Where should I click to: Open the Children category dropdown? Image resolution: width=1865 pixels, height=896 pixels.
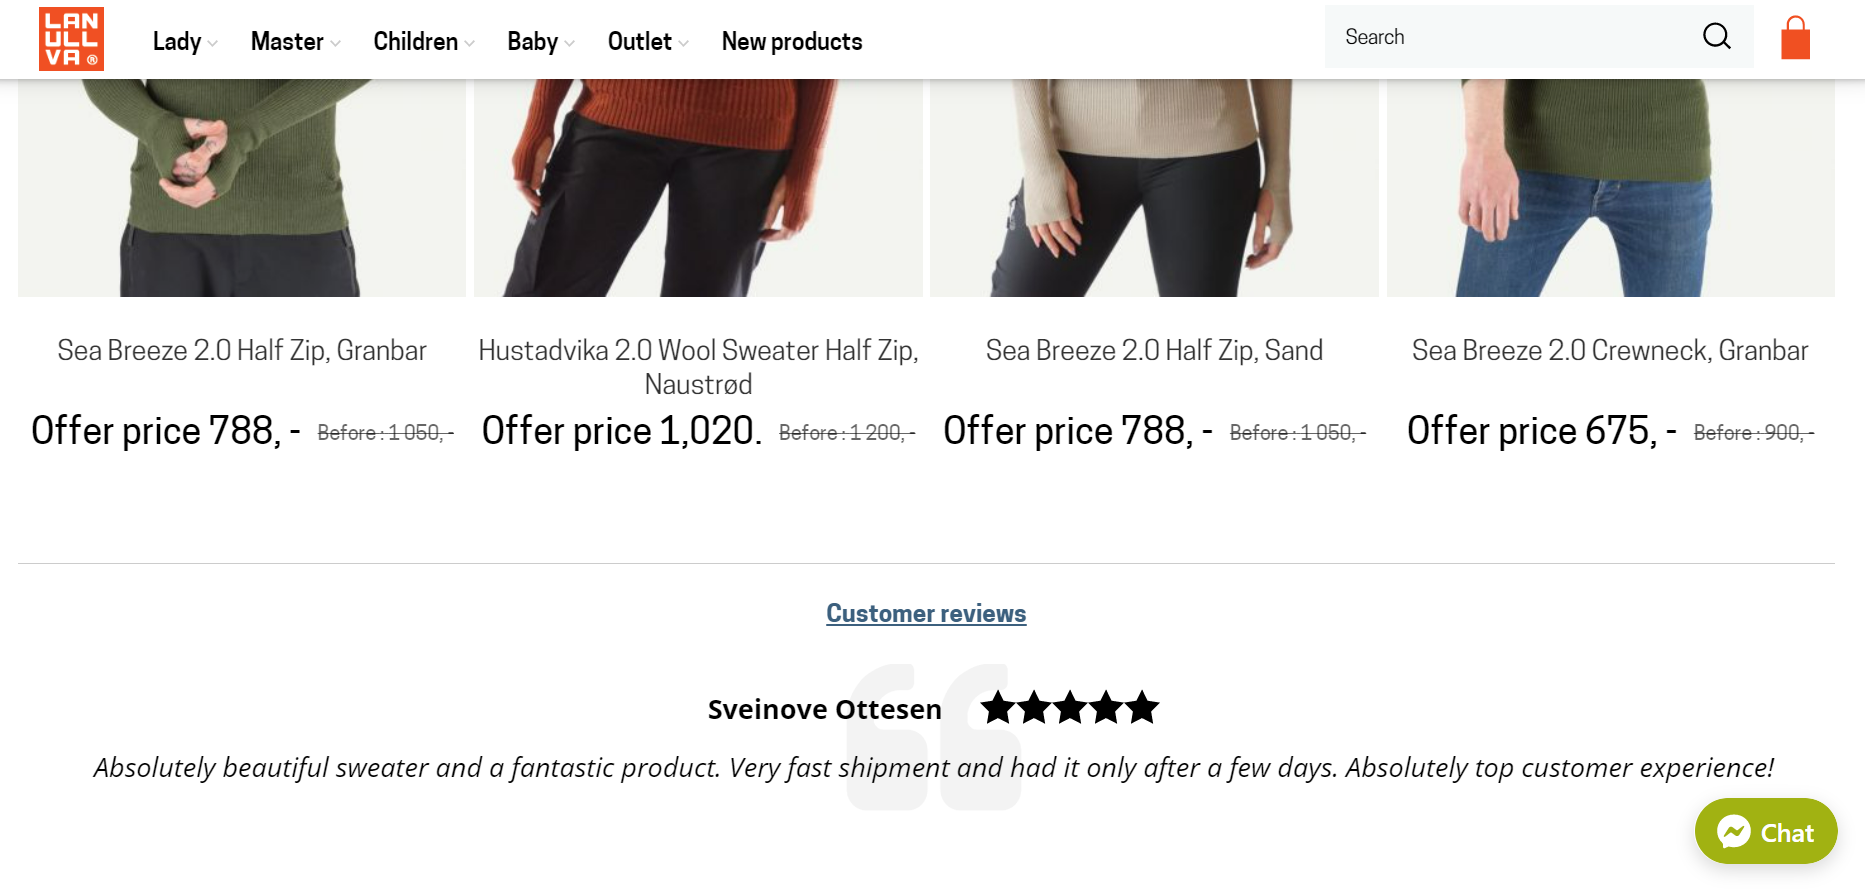tap(423, 42)
